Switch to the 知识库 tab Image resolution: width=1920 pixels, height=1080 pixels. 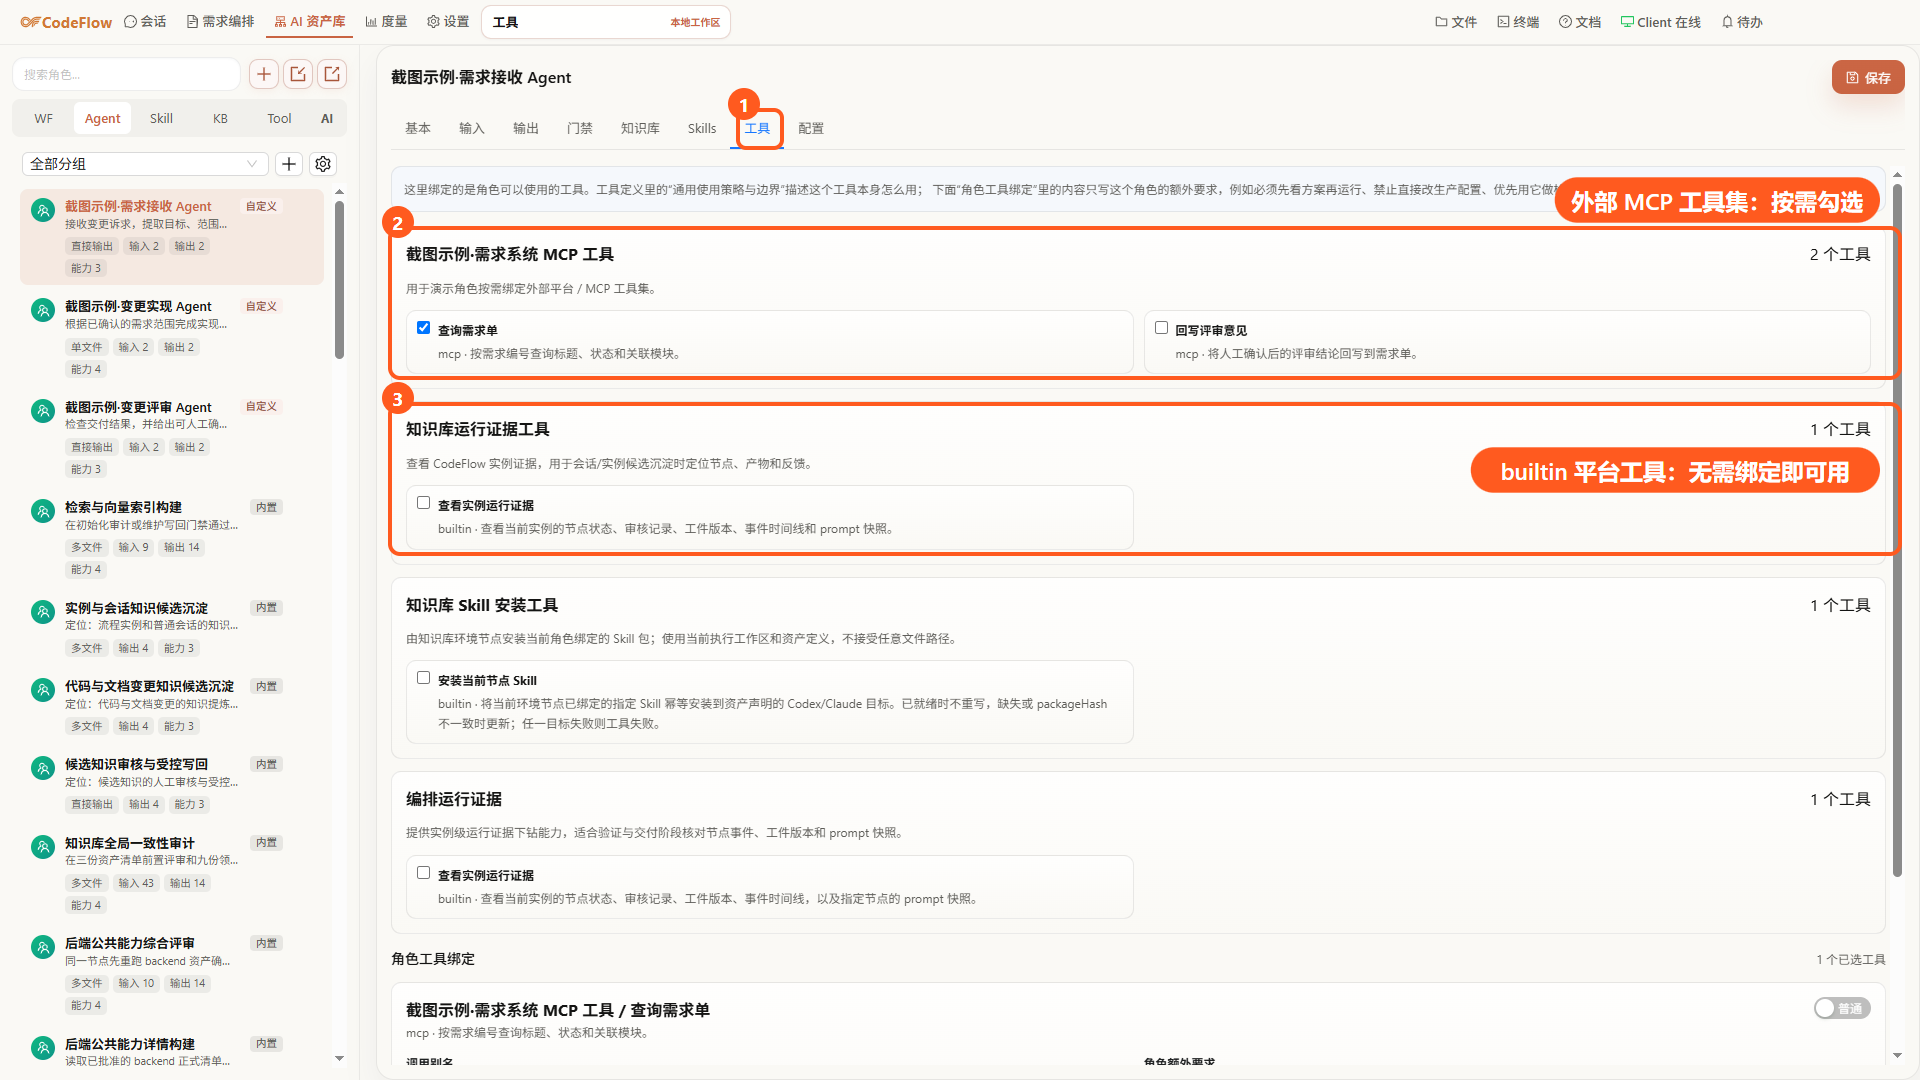click(640, 128)
